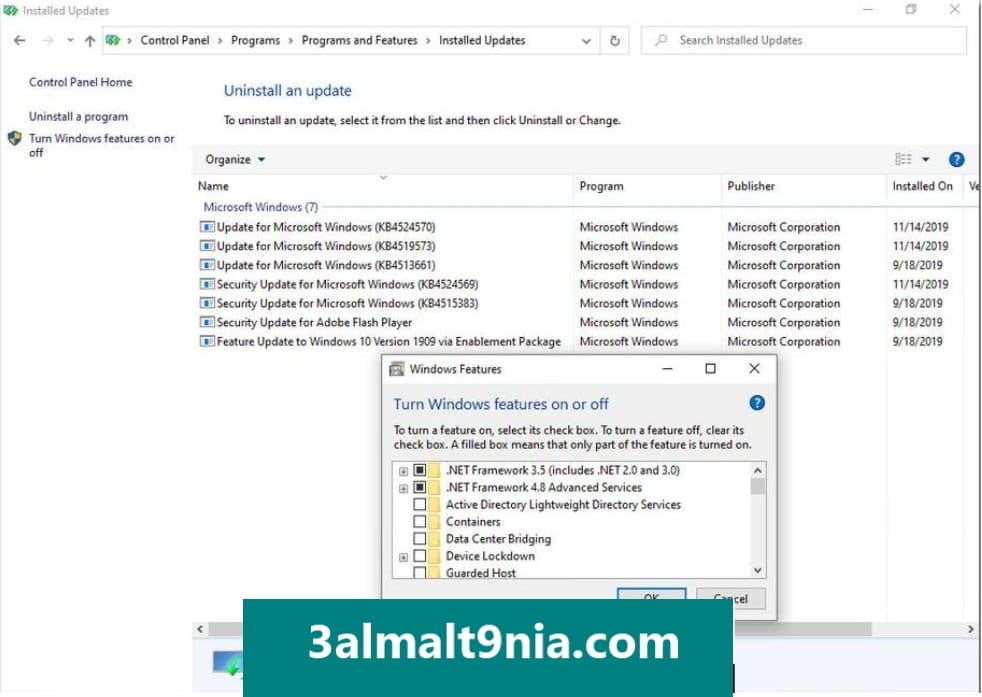The width and height of the screenshot is (982, 697).
Task: Sort by Installed On column header
Action: [924, 186]
